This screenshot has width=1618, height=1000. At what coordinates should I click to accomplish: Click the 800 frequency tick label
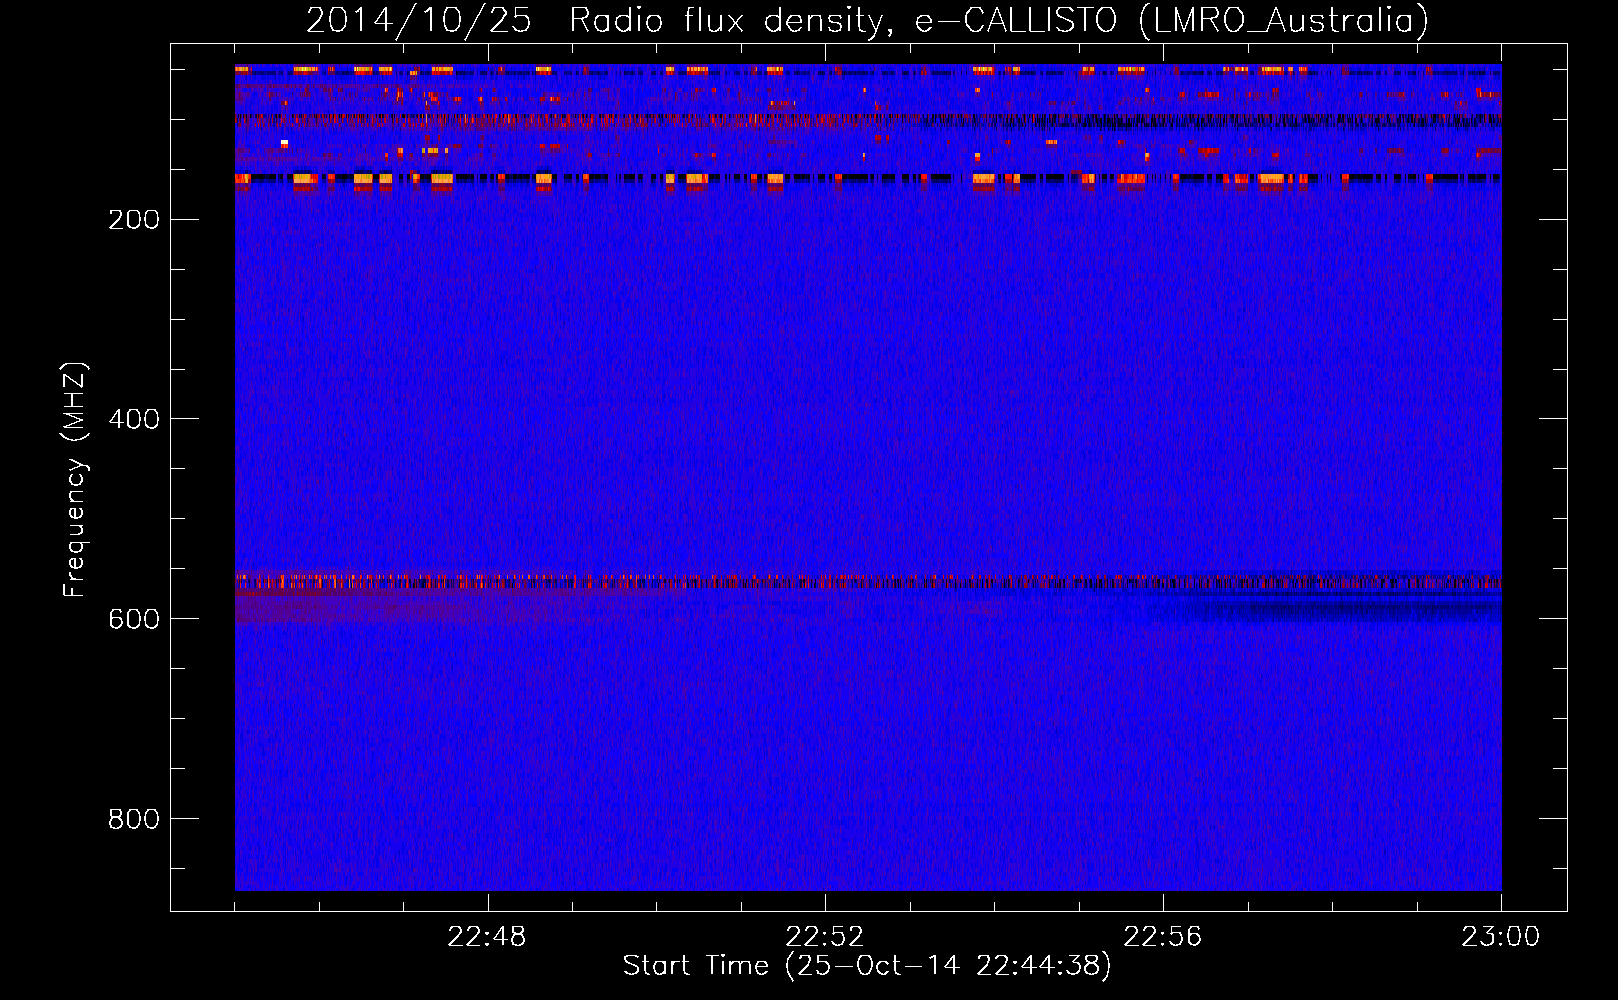134,819
